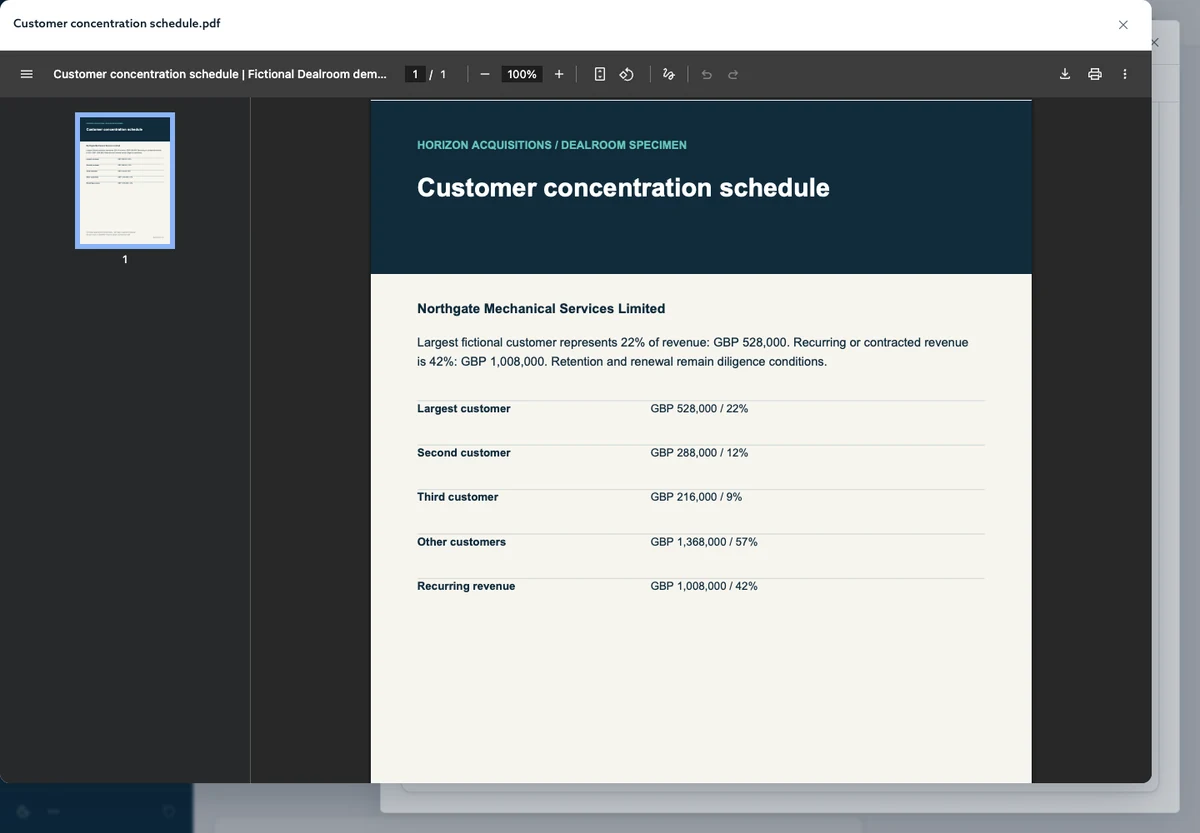The height and width of the screenshot is (833, 1200).
Task: Click the value GBP 216,000 / 9%
Action: click(x=696, y=497)
